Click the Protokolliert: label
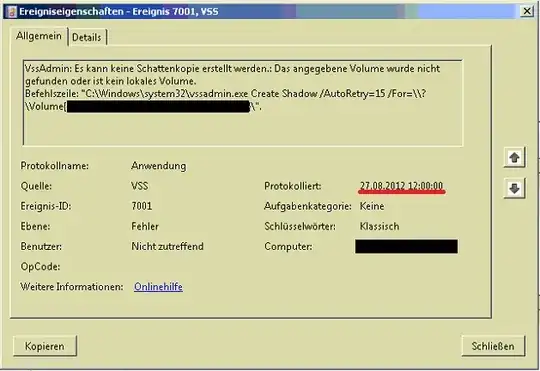 pos(293,186)
